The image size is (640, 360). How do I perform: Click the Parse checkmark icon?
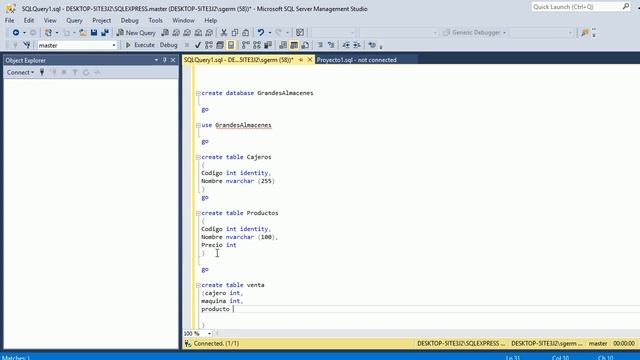(x=198, y=45)
